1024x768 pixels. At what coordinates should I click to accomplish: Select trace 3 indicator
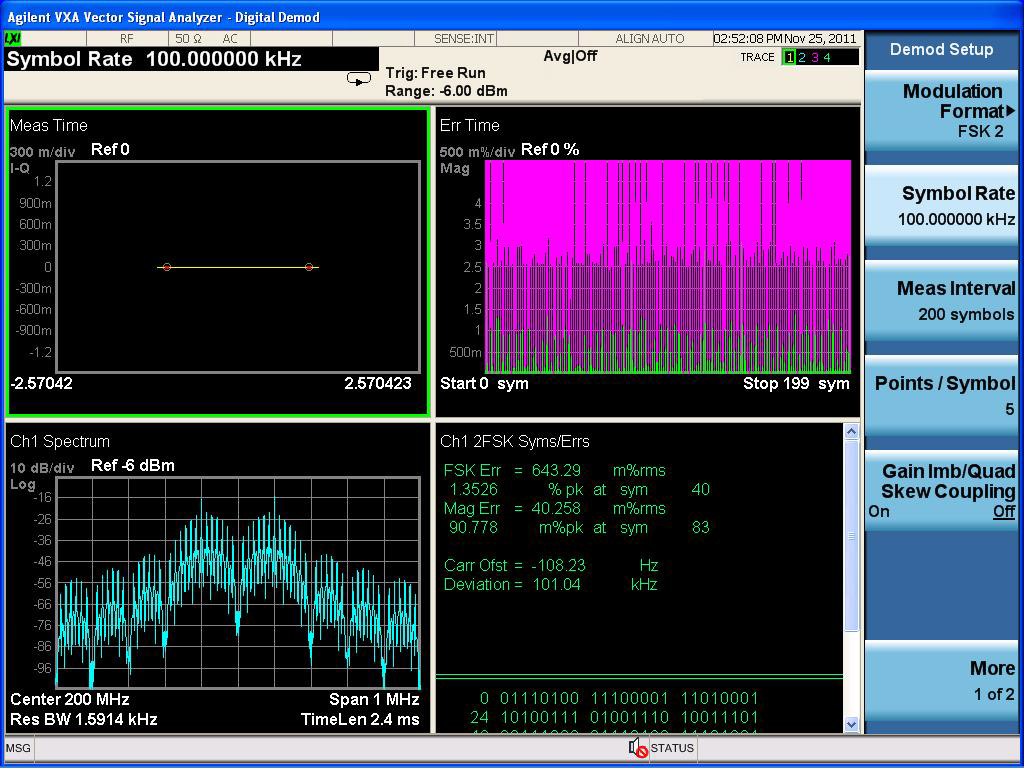point(814,57)
